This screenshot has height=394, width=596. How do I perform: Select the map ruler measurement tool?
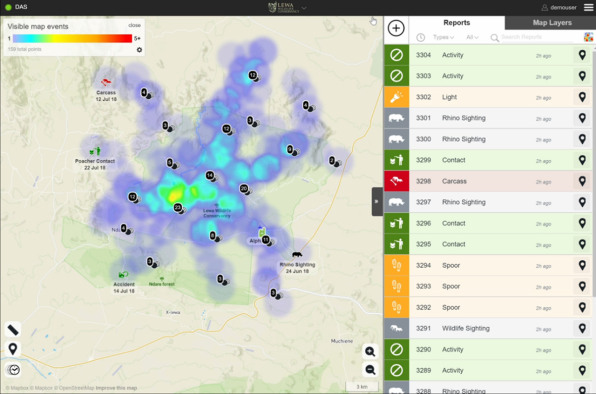[x=13, y=329]
